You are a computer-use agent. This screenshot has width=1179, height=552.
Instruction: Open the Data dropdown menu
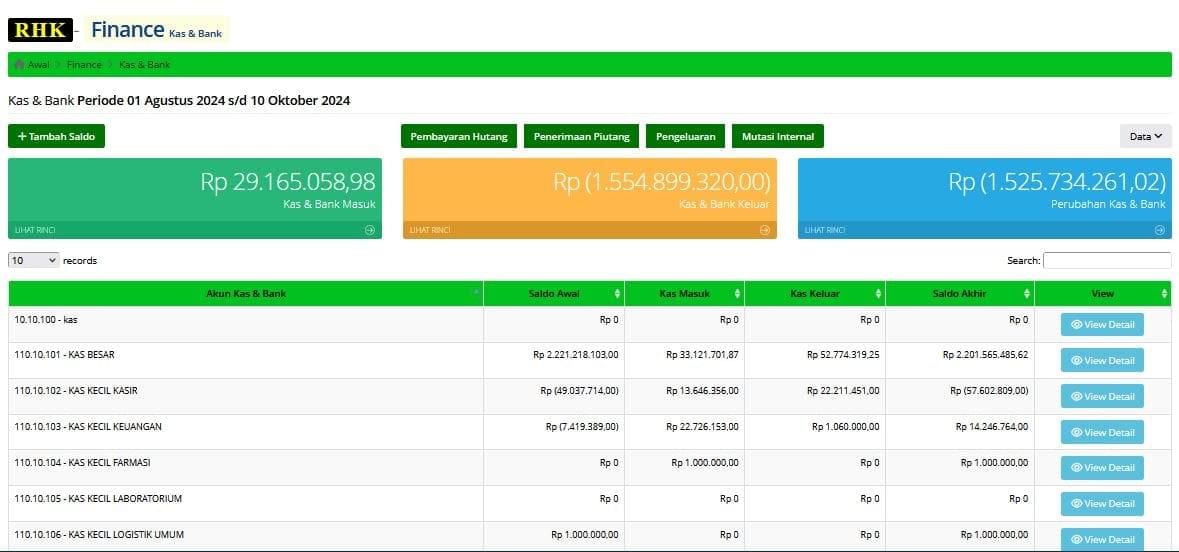pos(1145,136)
